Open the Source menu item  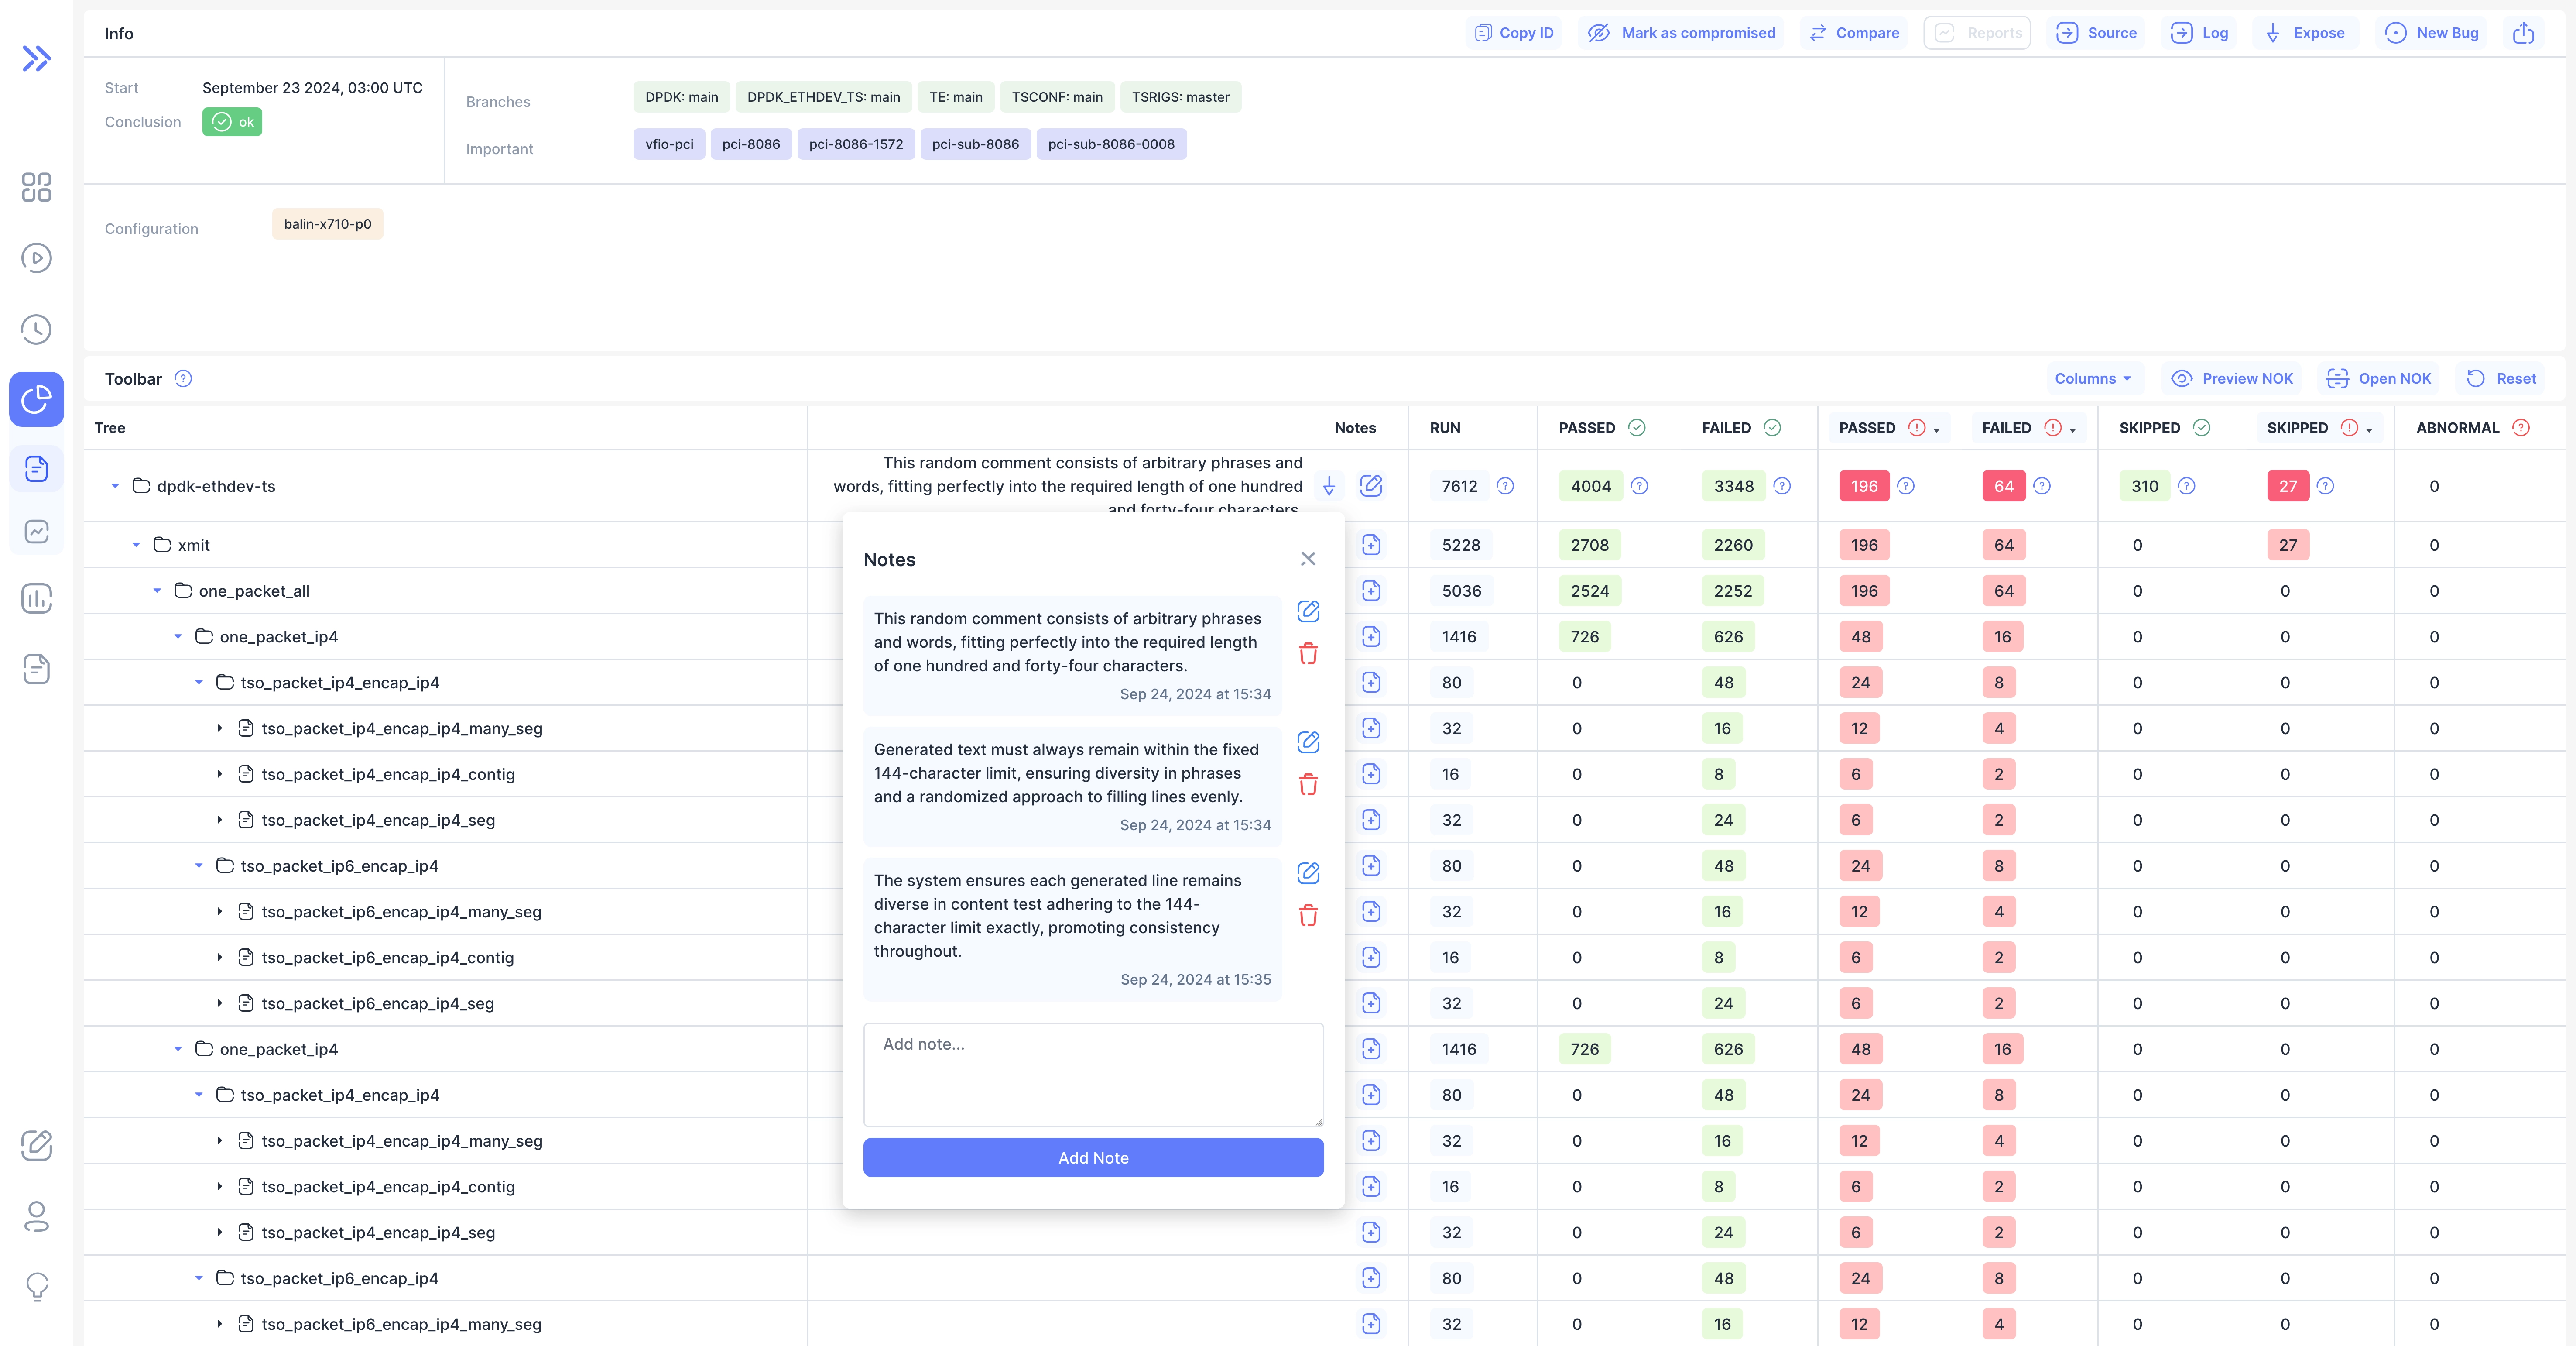2096,33
